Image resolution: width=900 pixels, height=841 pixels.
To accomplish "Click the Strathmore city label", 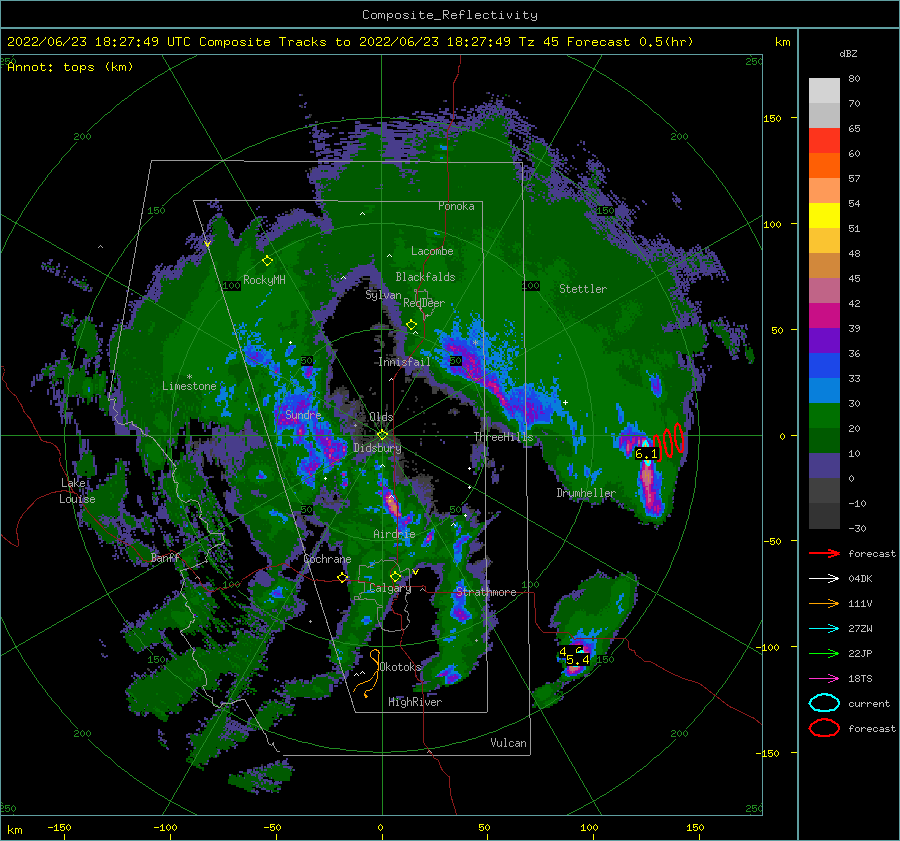I will (x=486, y=592).
